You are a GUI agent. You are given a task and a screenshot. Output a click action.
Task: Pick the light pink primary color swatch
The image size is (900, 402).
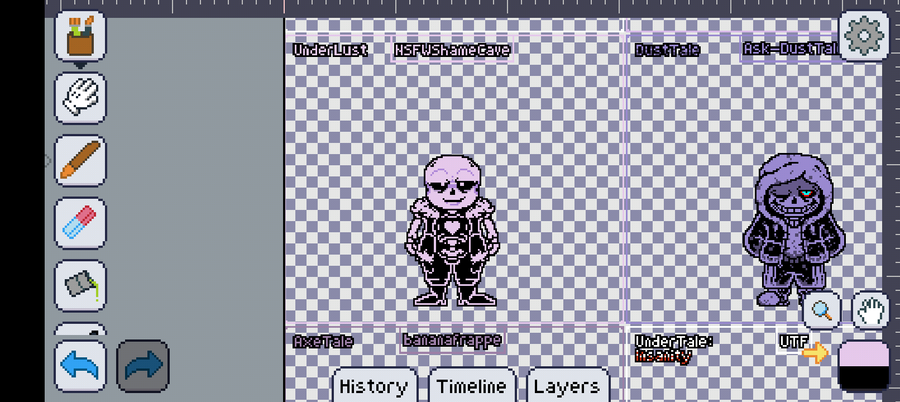point(864,355)
